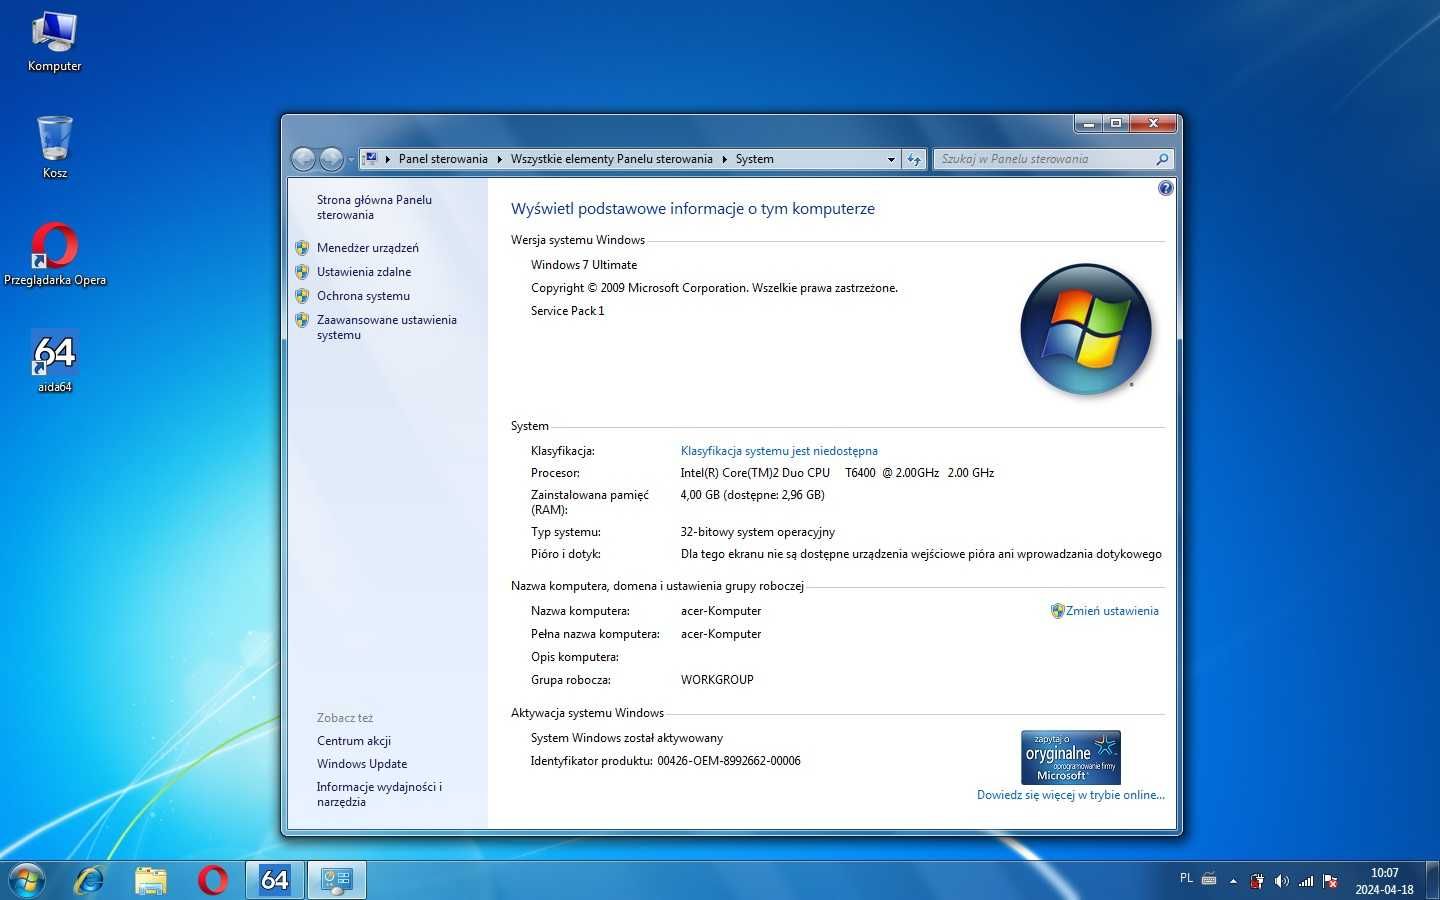1440x900 pixels.
Task: Click the refresh button in address bar
Action: [x=914, y=159]
